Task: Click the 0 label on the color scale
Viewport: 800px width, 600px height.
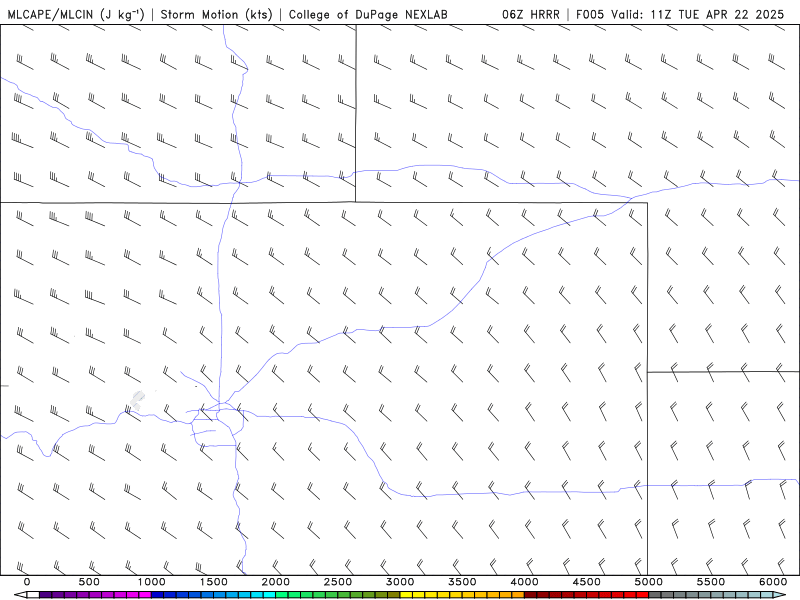Action: point(27,582)
